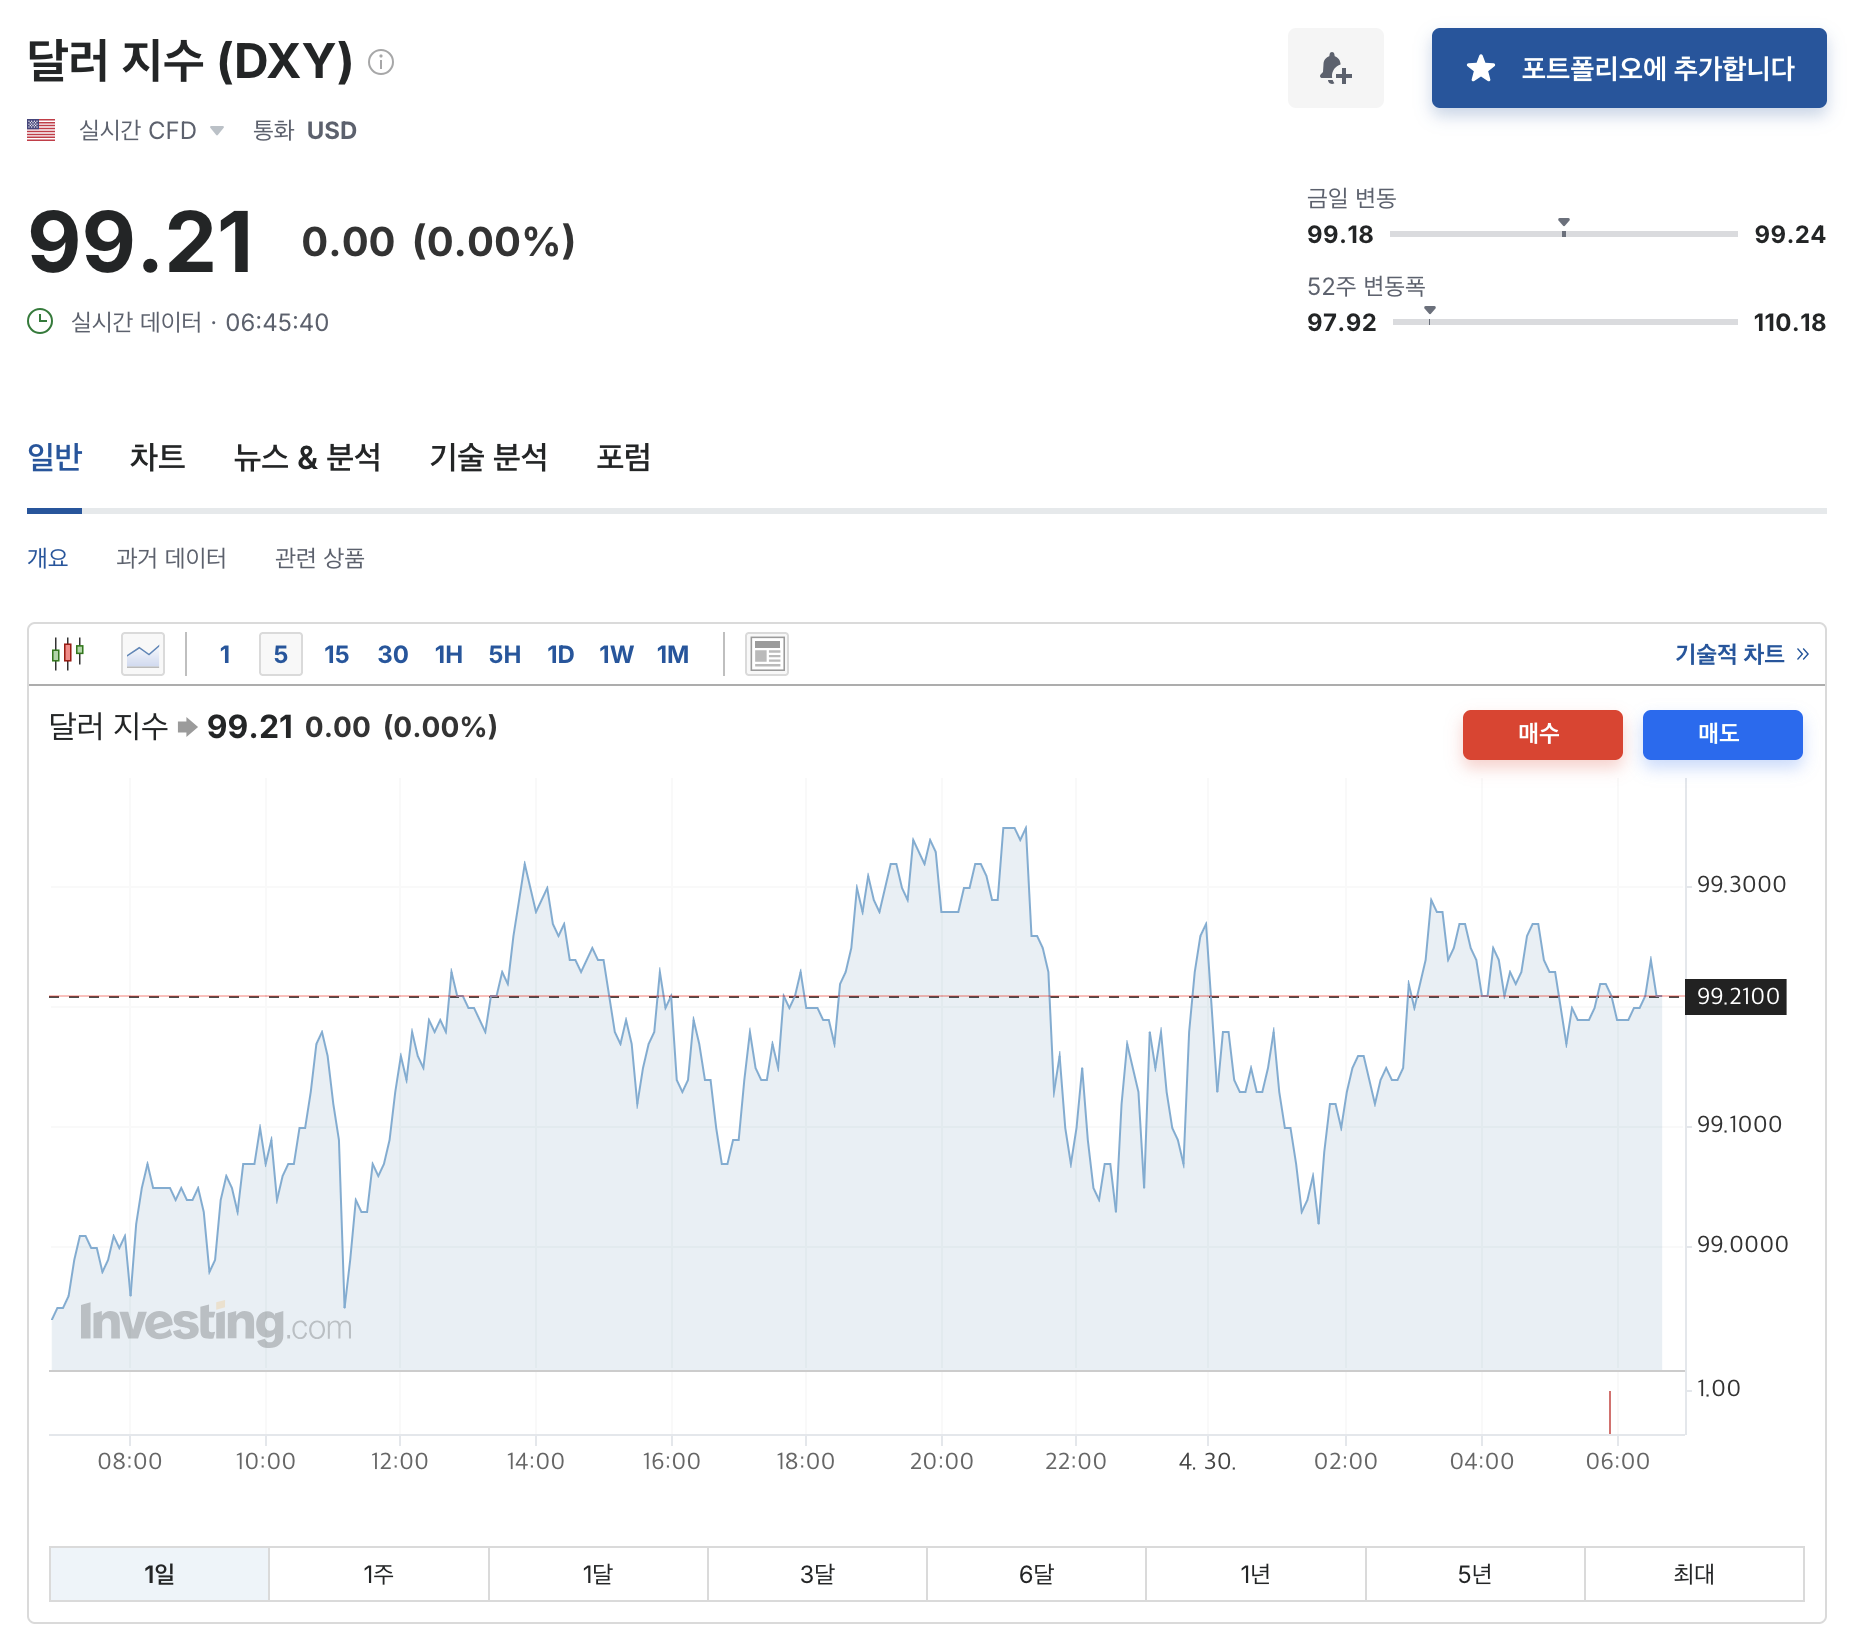
Task: Click the 52-week high value 110.18
Action: pos(1789,322)
